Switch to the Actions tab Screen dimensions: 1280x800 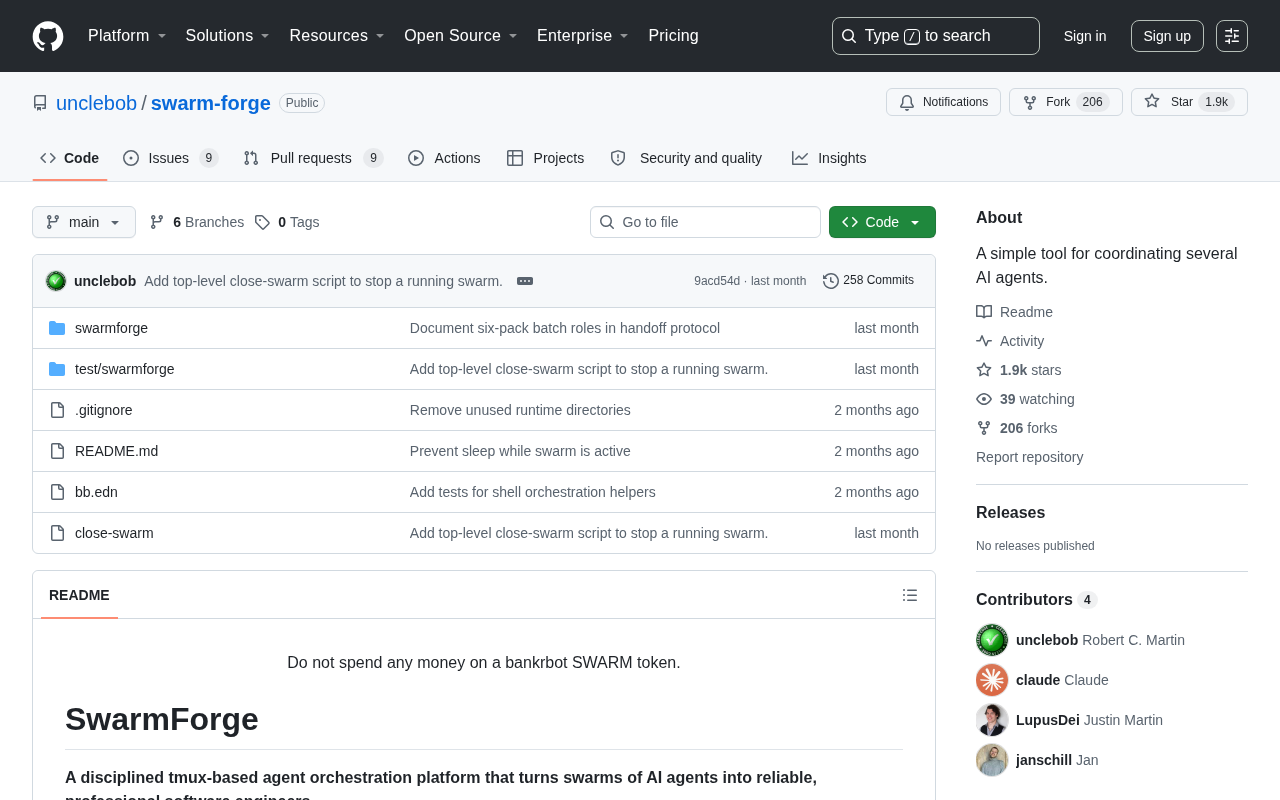pyautogui.click(x=444, y=158)
